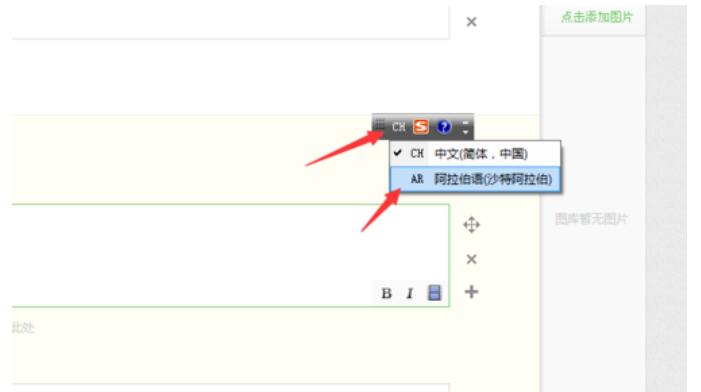Image resolution: width=701 pixels, height=392 pixels.
Task: Click the top input field
Action: click(x=230, y=22)
